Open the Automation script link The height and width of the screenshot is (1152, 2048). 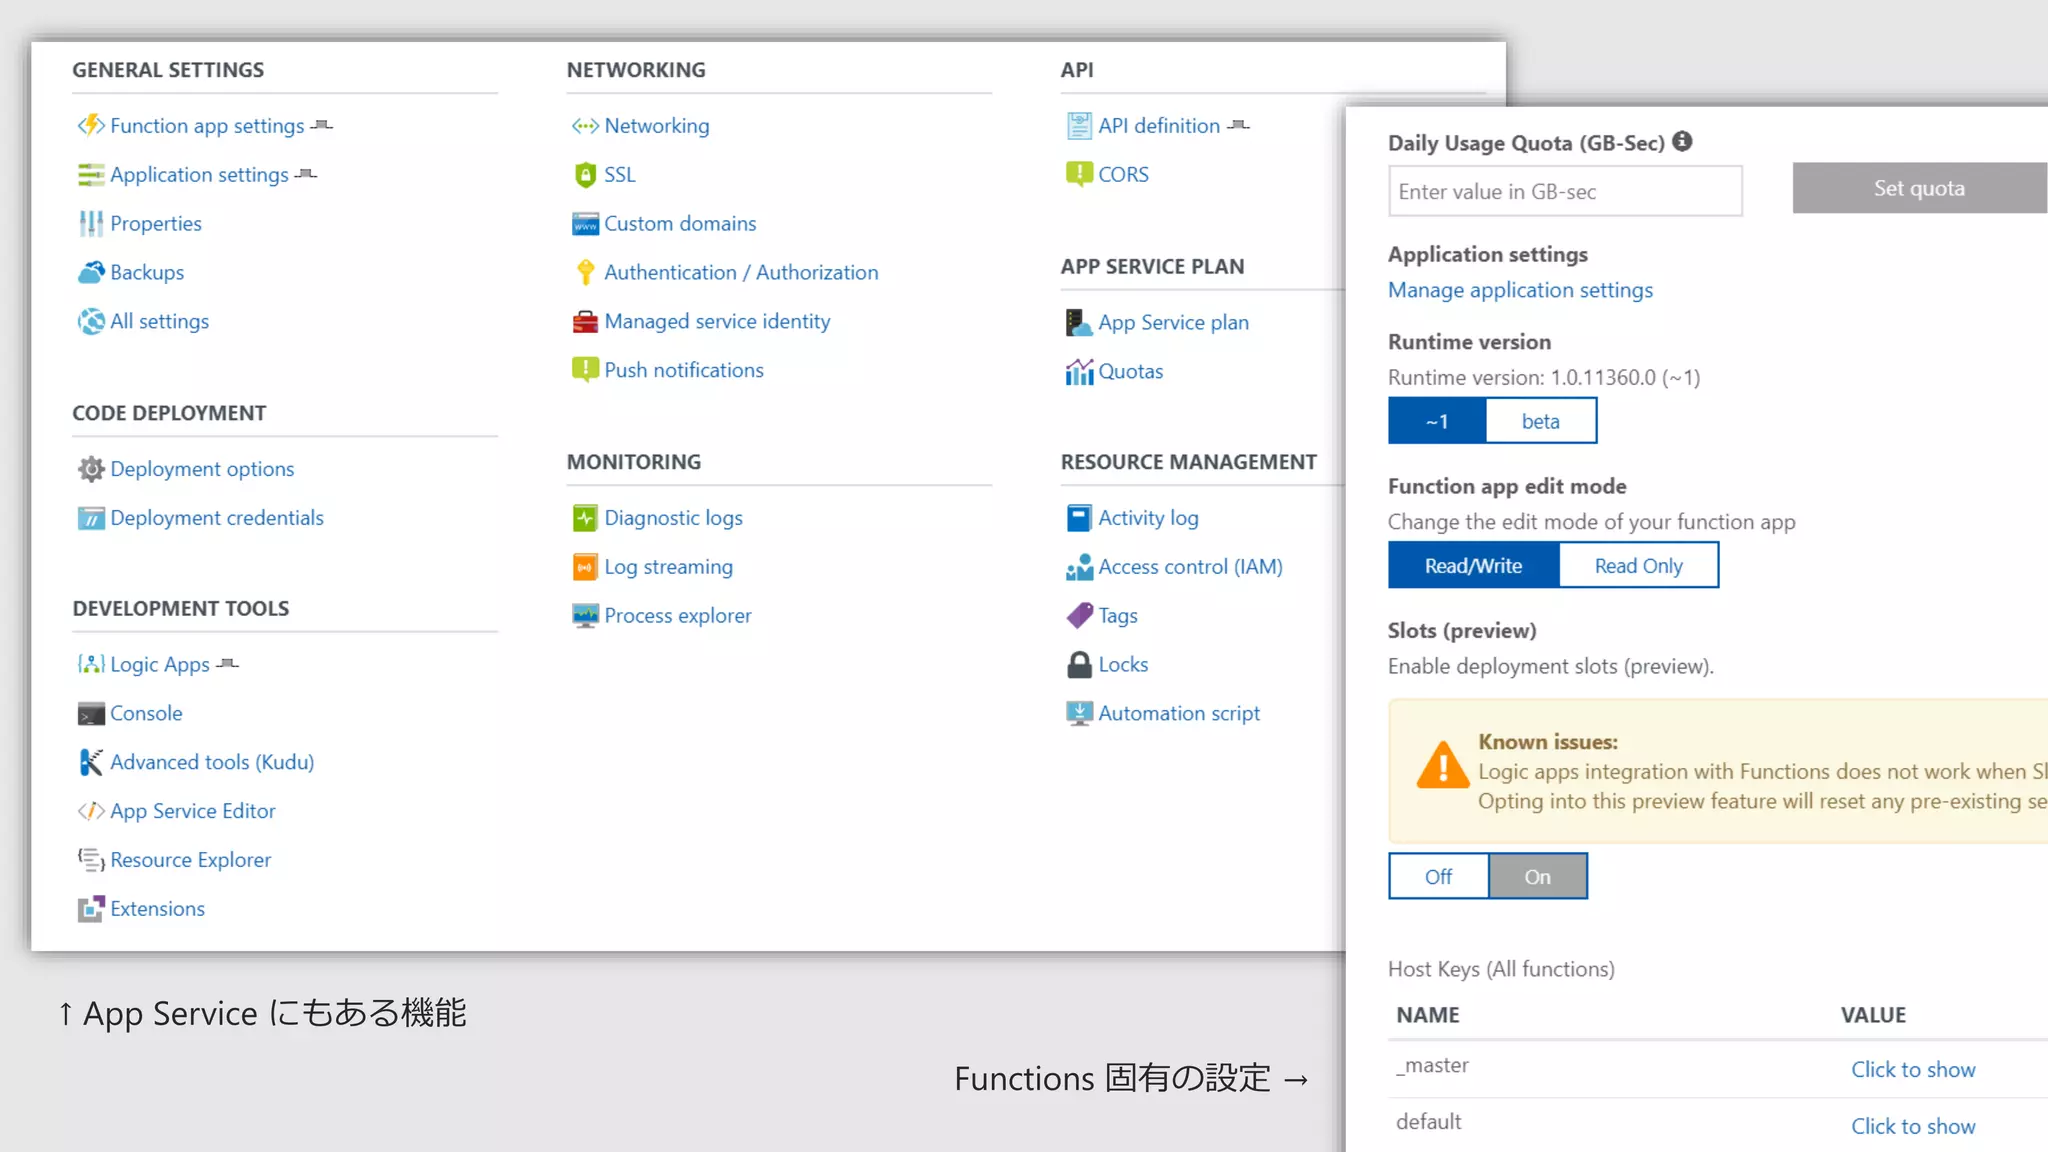tap(1179, 713)
